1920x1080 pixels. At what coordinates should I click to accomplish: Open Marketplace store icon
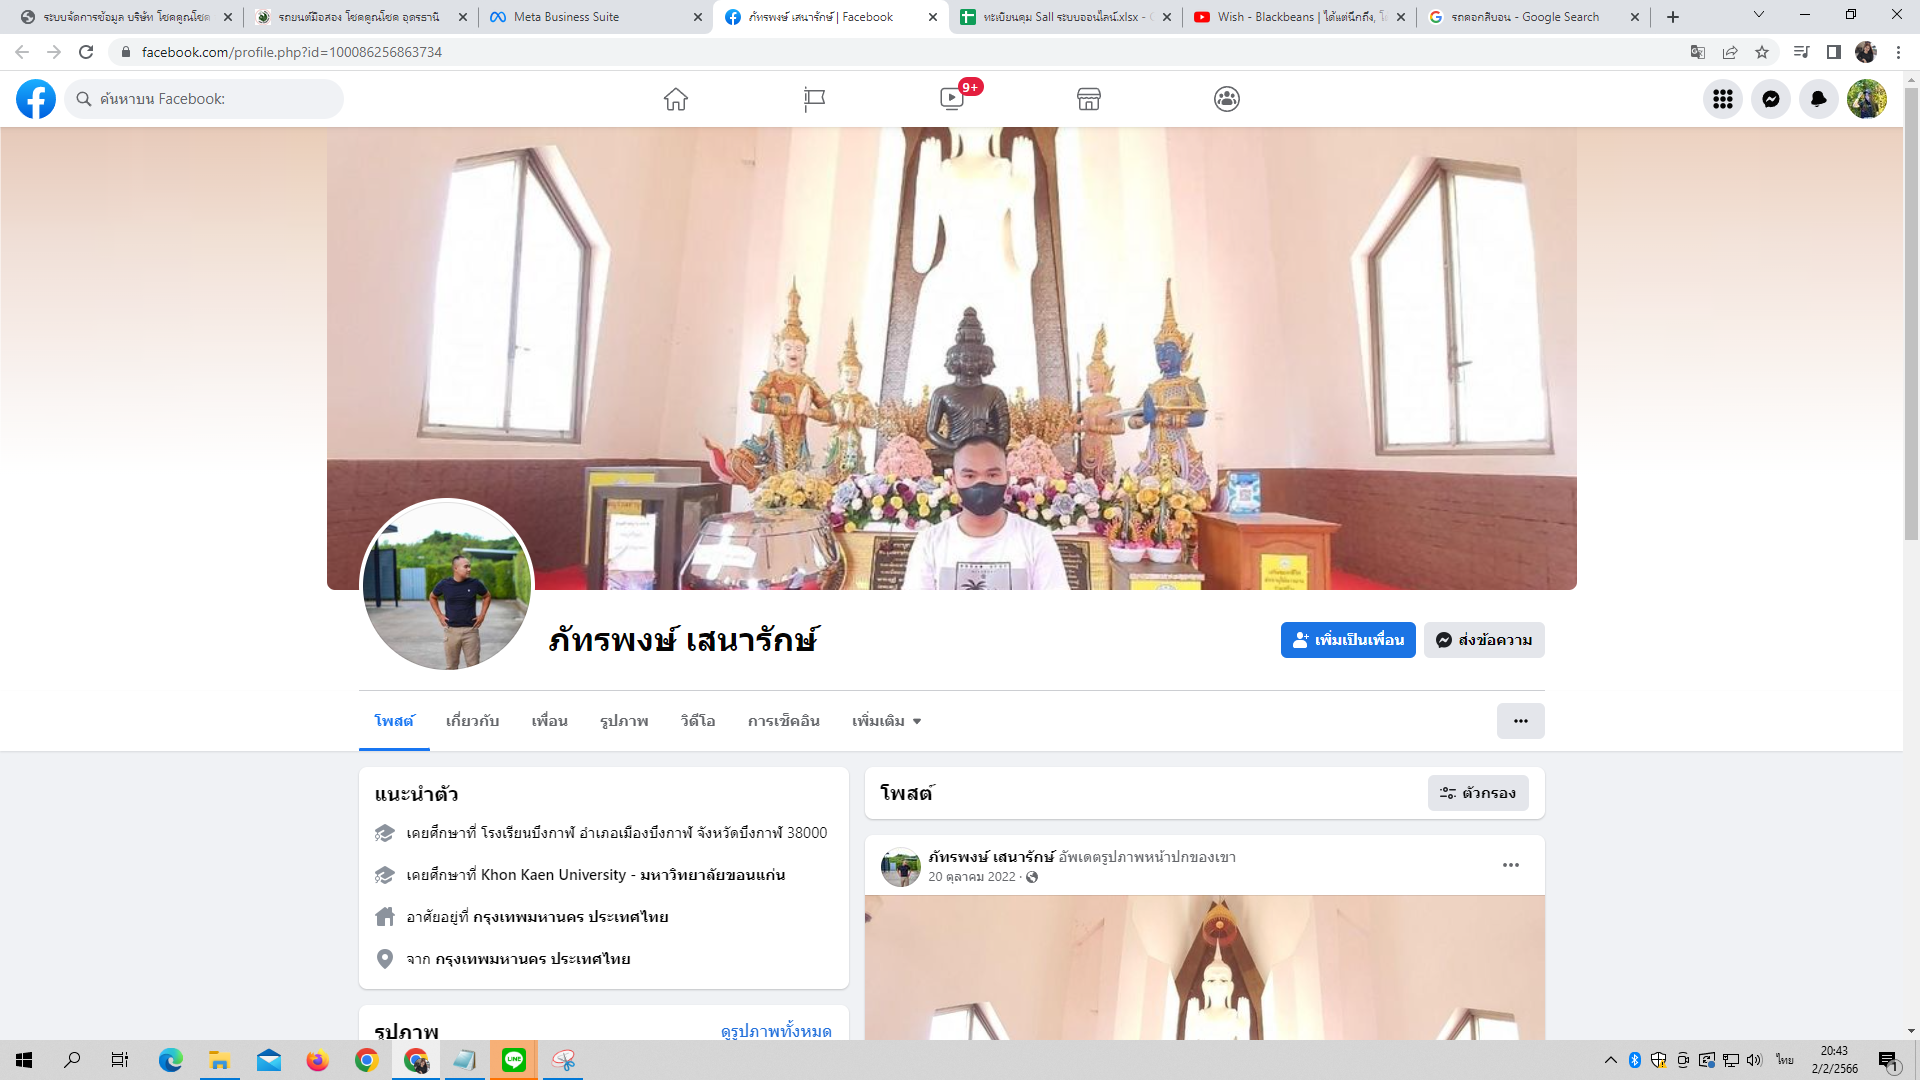pyautogui.click(x=1089, y=99)
